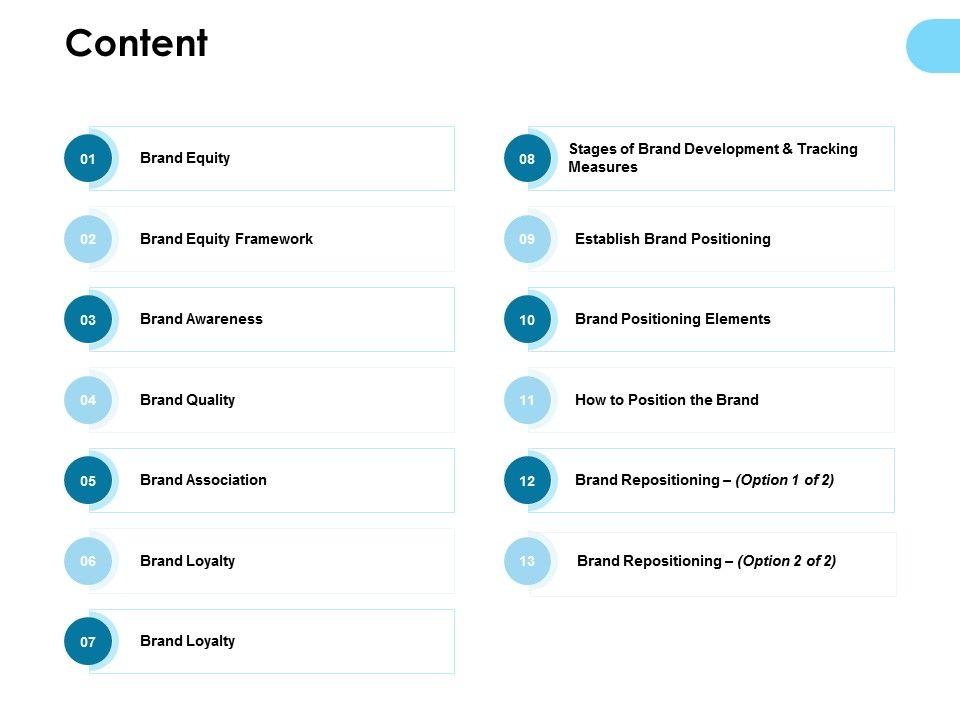960x720 pixels.
Task: Select the 03 numbered circle
Action: (x=88, y=320)
